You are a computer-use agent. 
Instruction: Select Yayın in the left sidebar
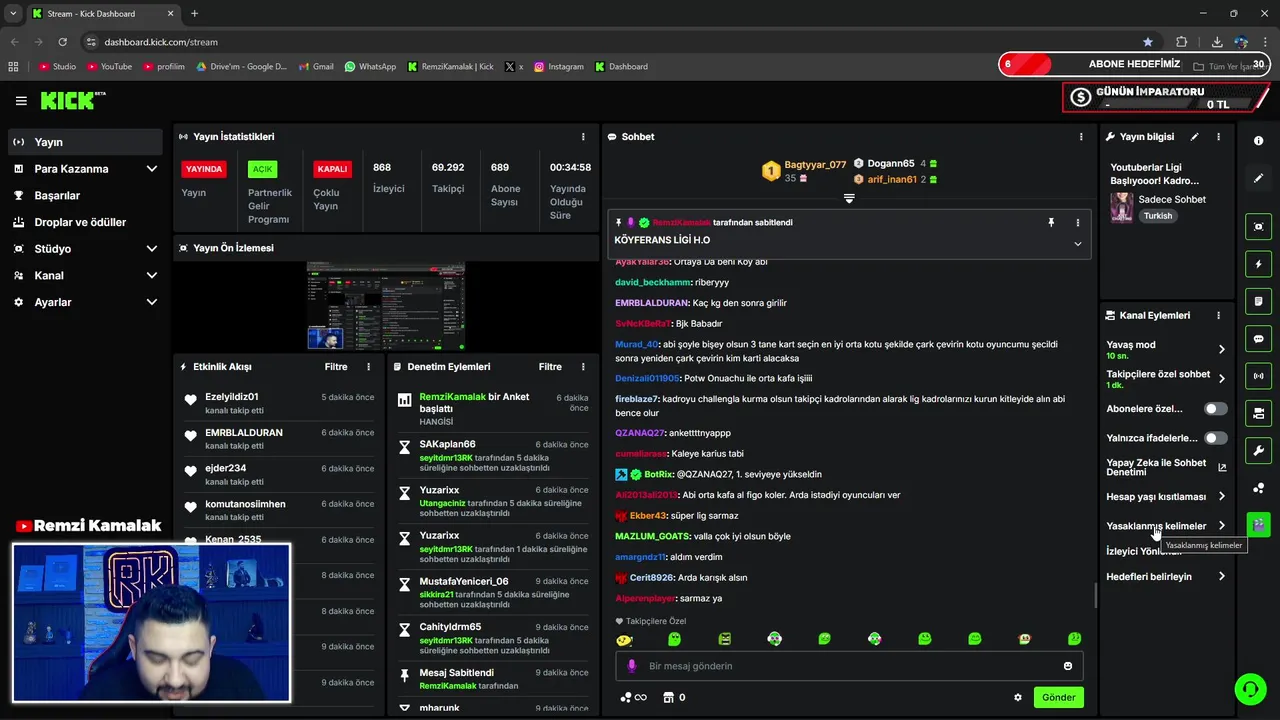[x=85, y=142]
